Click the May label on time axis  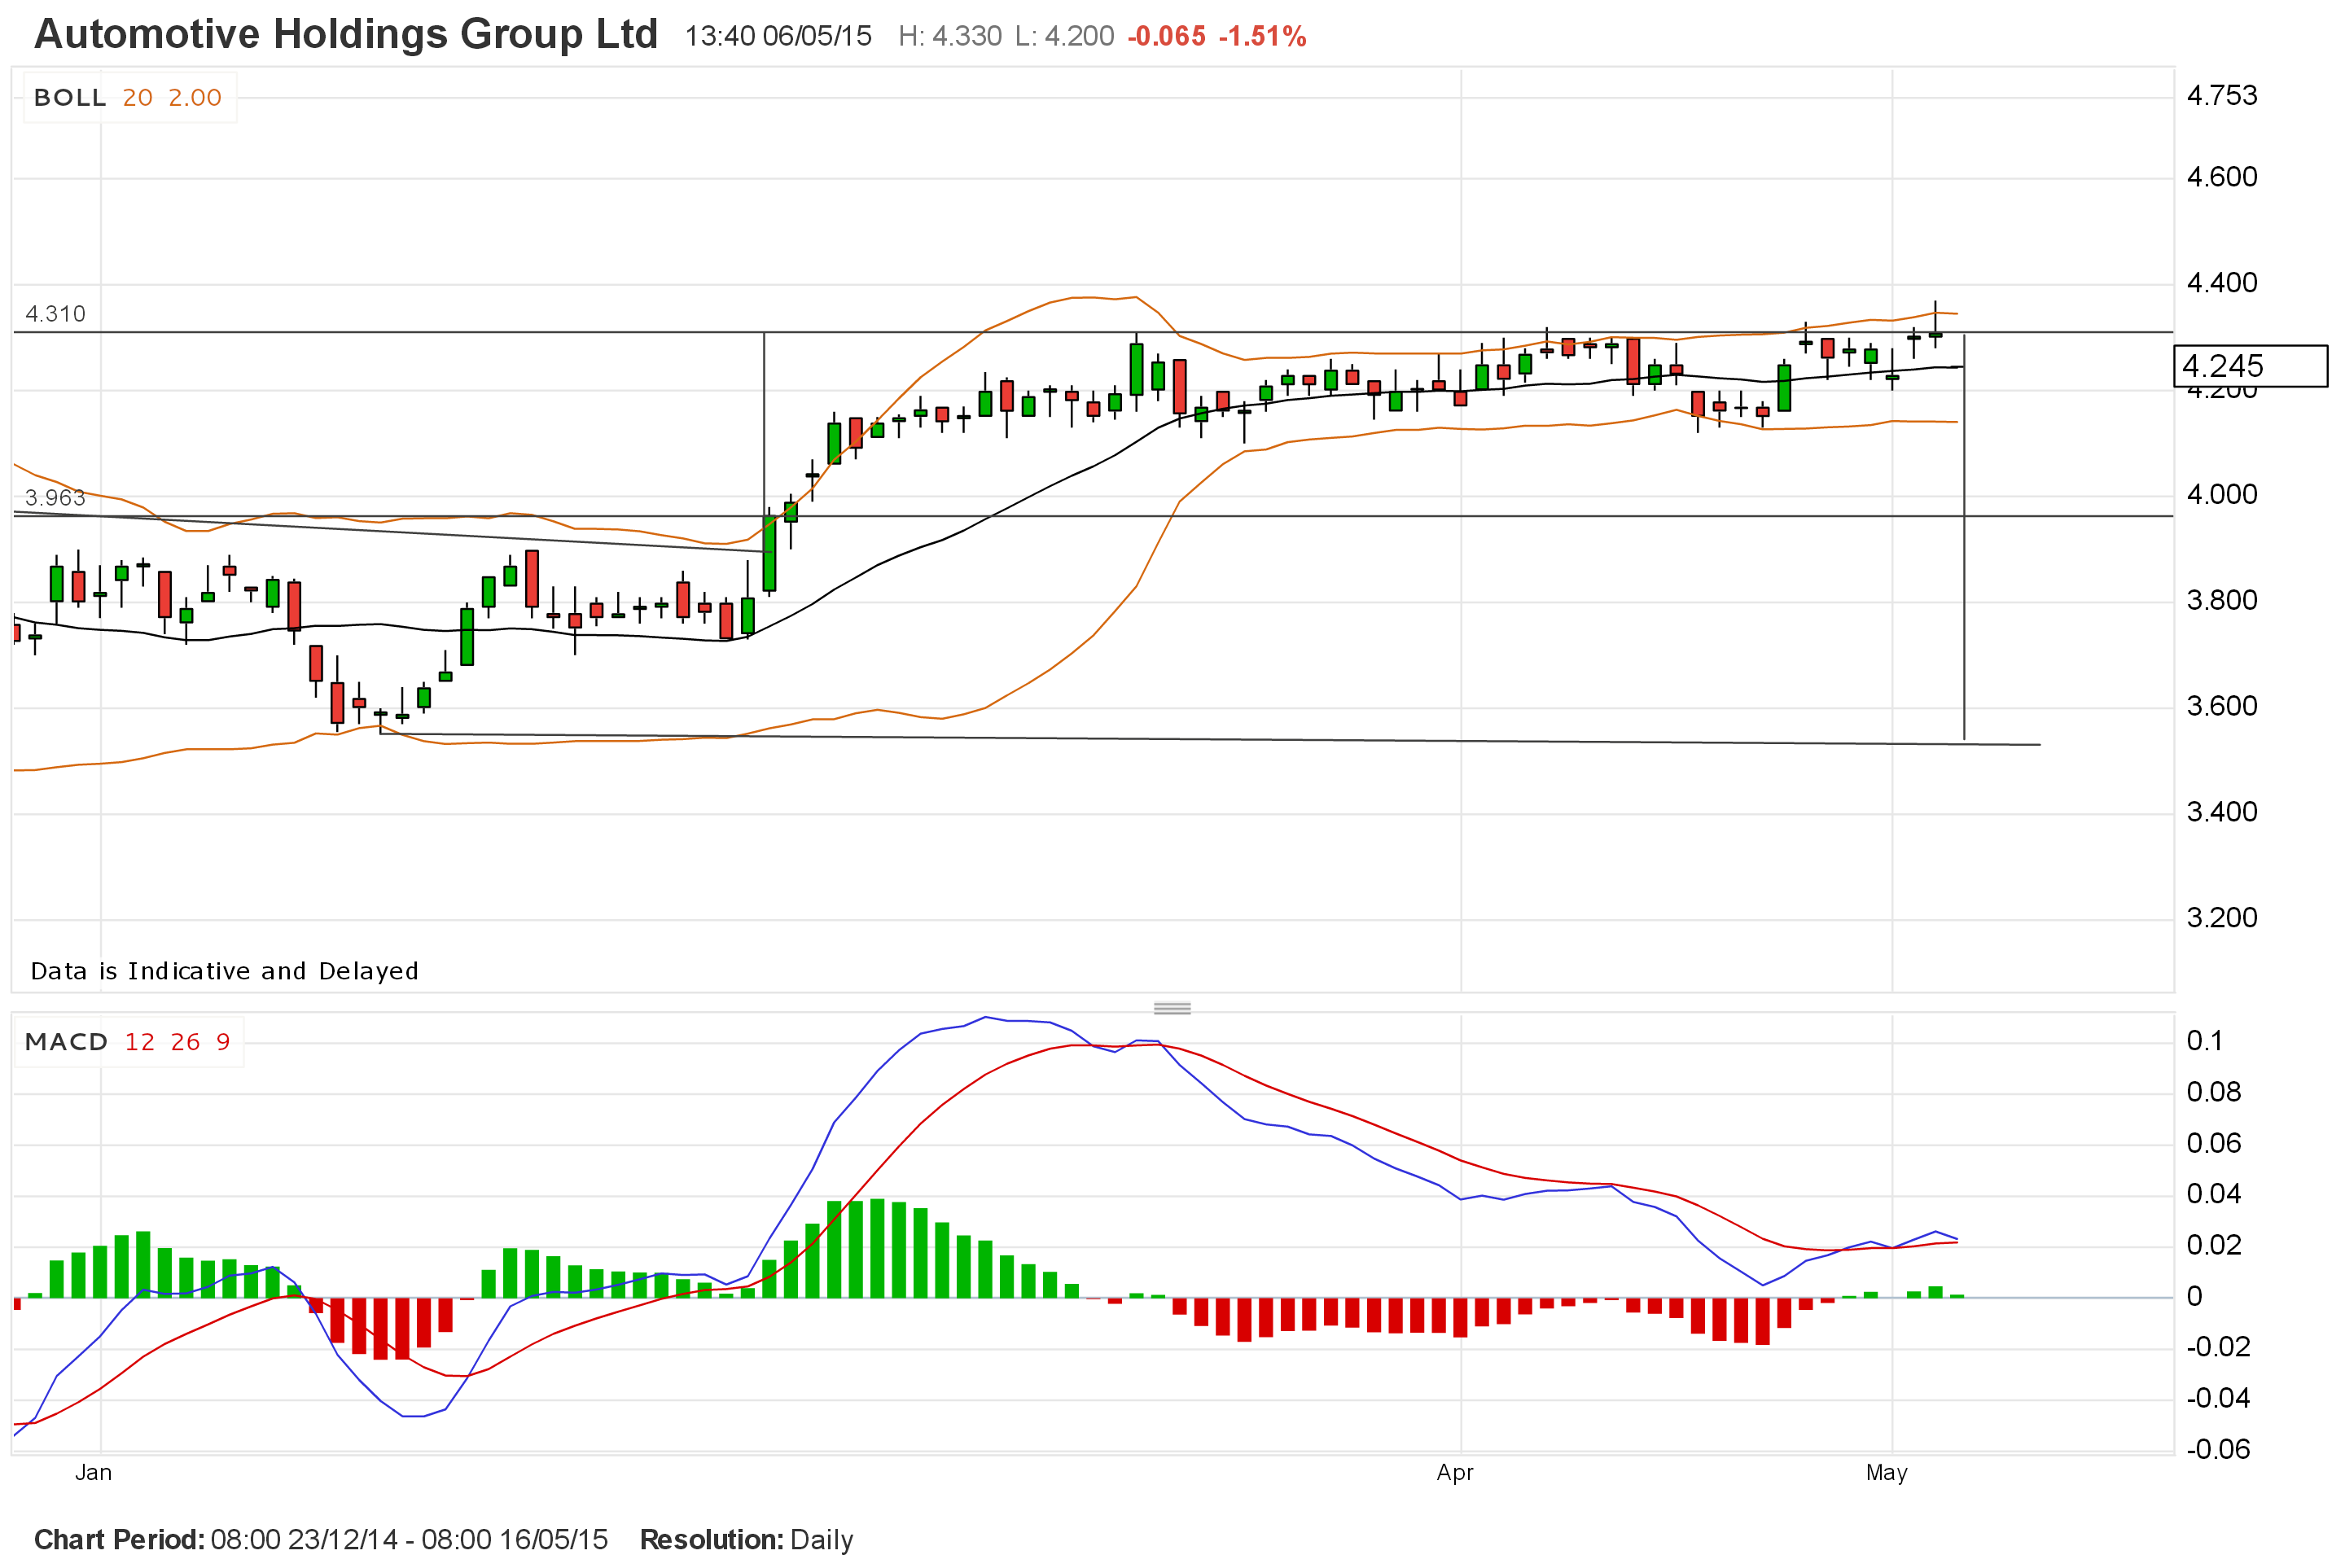(1887, 1473)
